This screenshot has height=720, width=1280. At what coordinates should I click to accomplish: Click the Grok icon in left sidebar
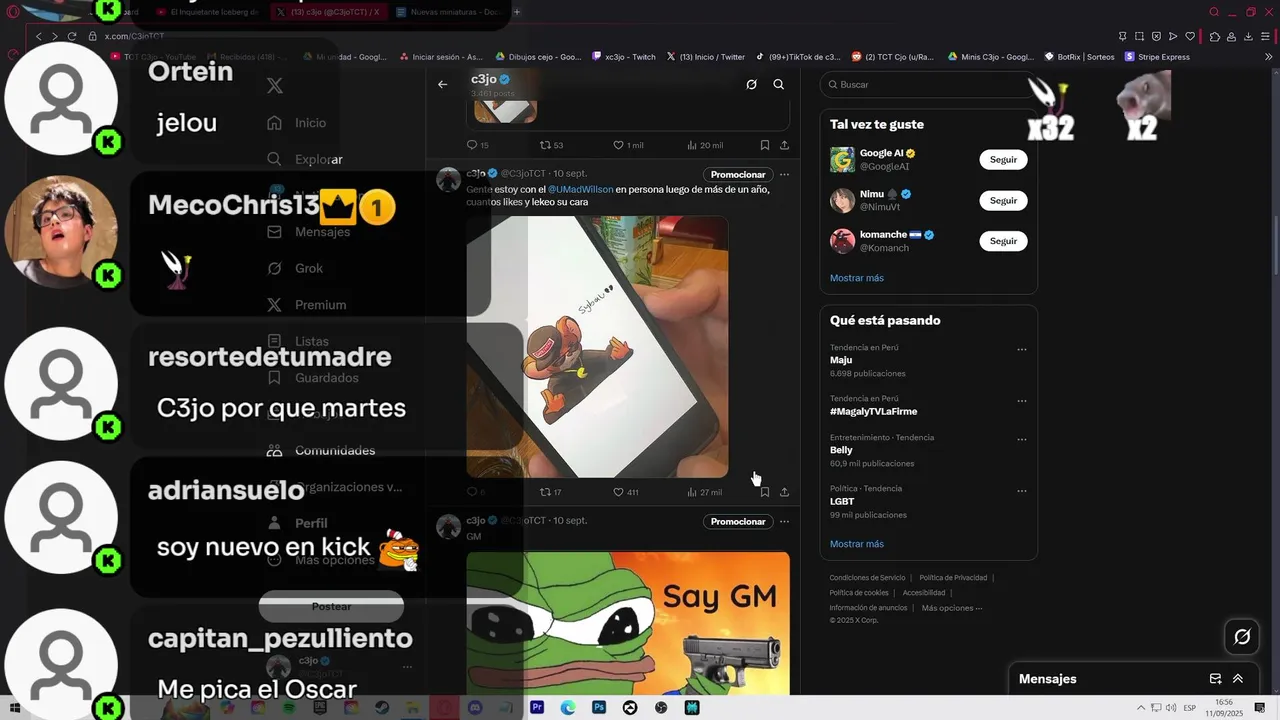point(274,268)
